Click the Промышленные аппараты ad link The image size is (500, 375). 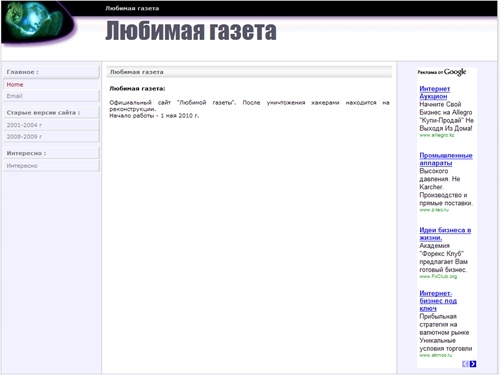(x=446, y=159)
